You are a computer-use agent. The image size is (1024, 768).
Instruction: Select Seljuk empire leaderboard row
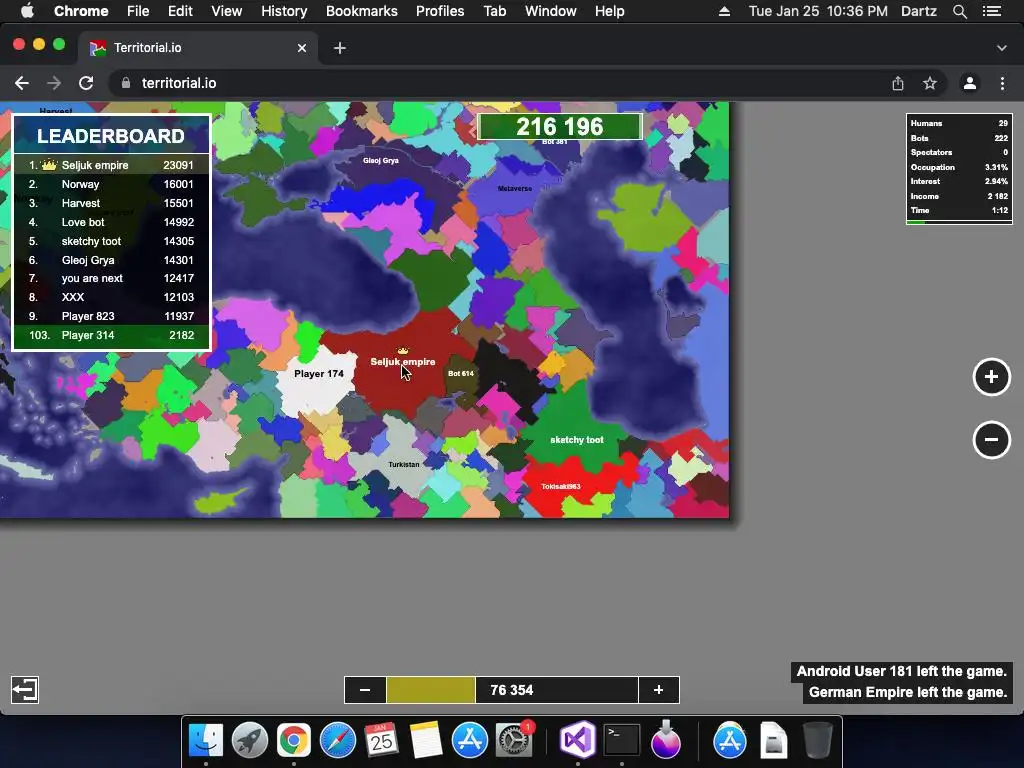tap(112, 165)
